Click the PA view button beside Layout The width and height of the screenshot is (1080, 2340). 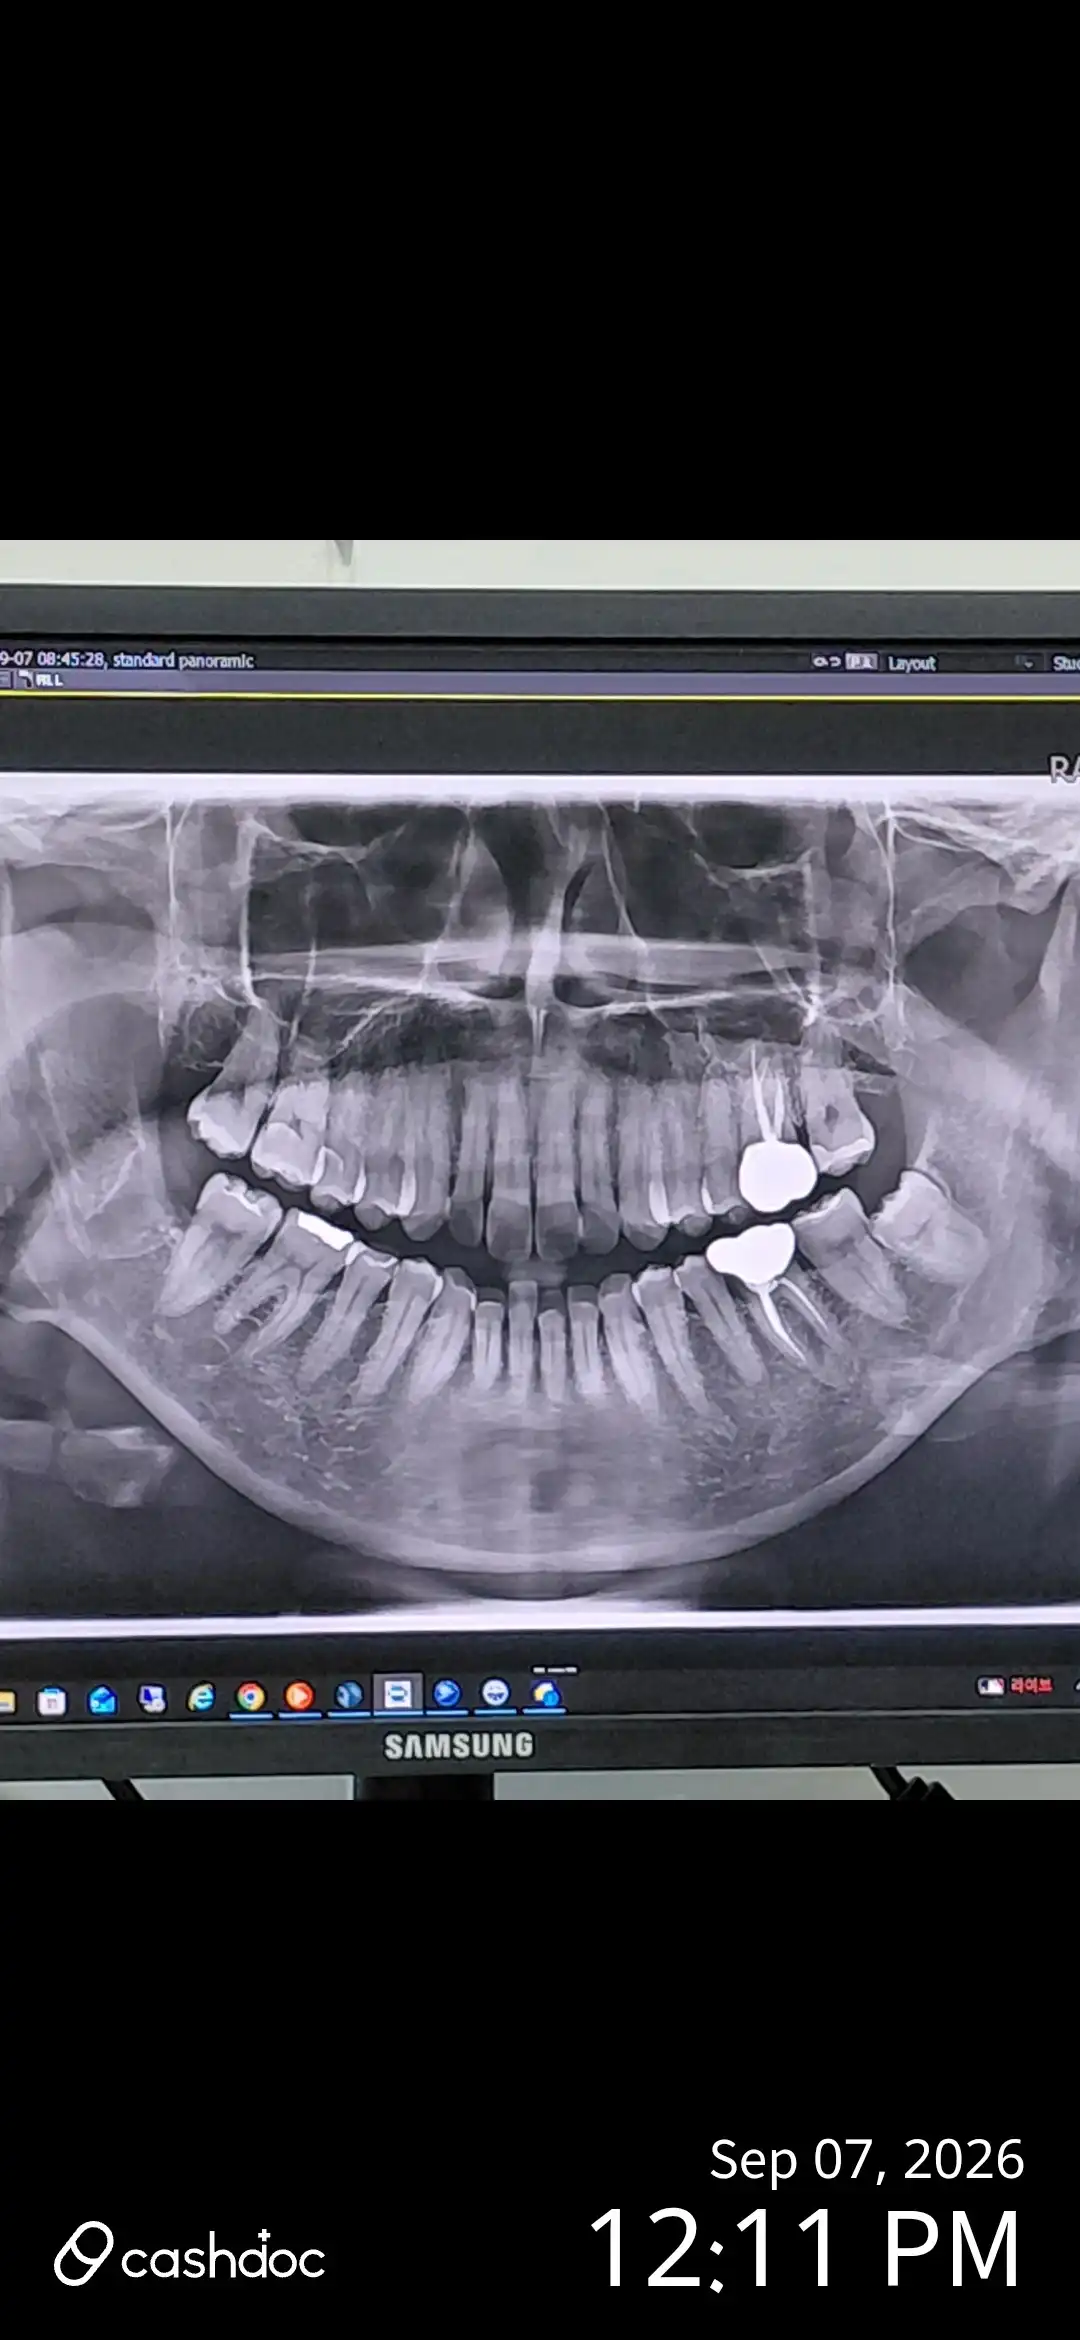[861, 662]
